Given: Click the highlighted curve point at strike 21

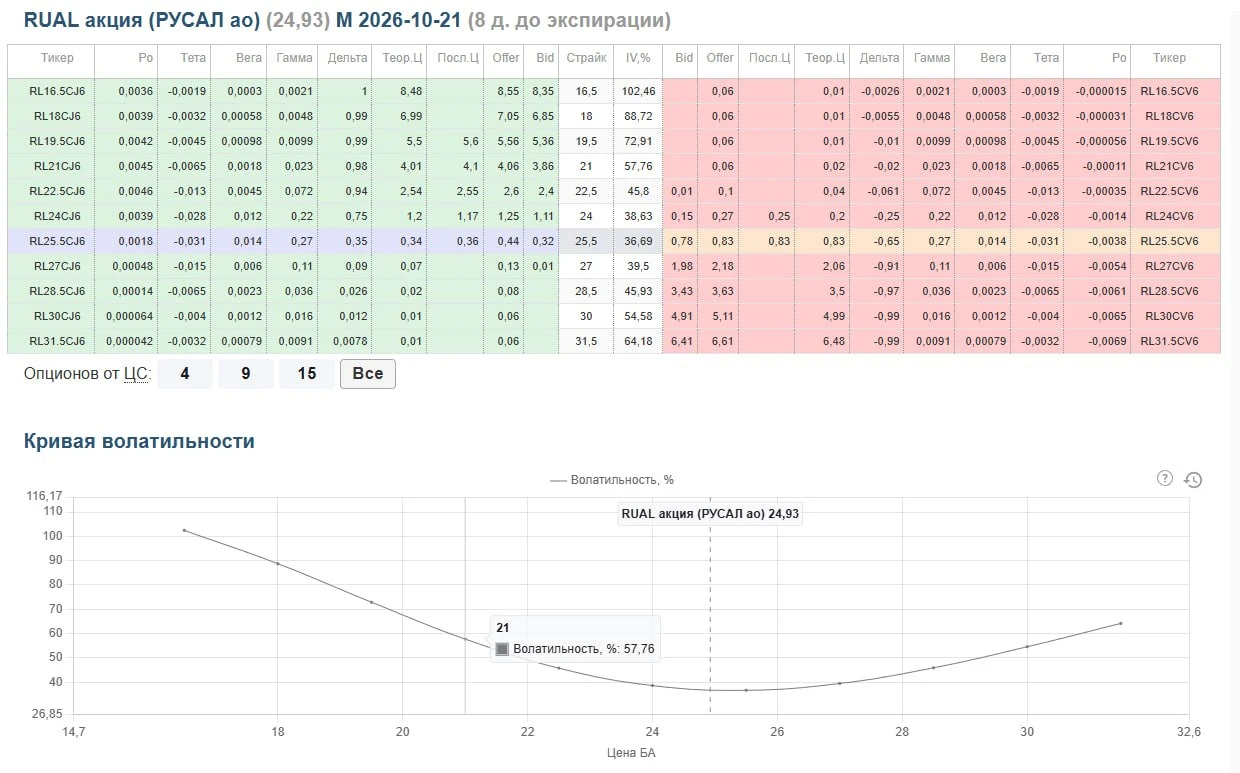Looking at the screenshot, I should tap(465, 639).
